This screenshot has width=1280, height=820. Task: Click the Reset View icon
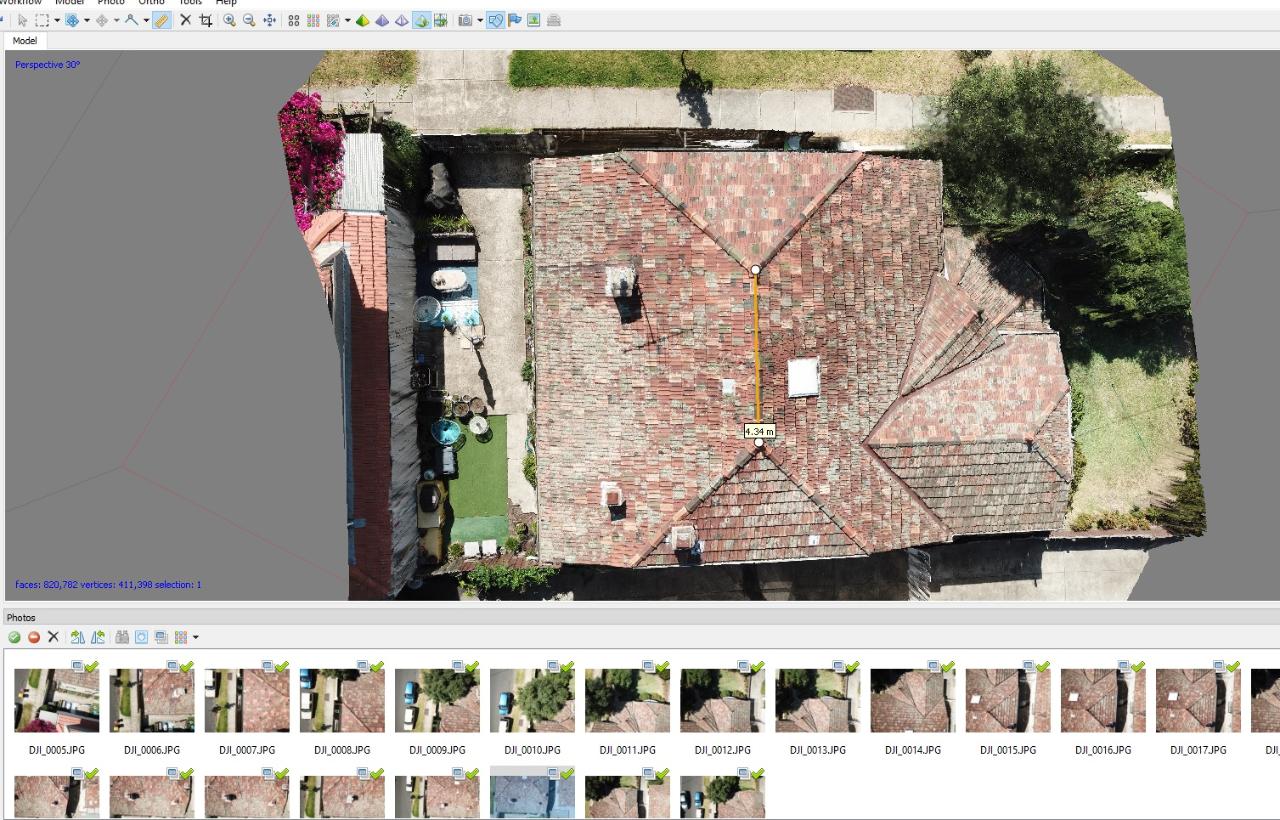(269, 20)
